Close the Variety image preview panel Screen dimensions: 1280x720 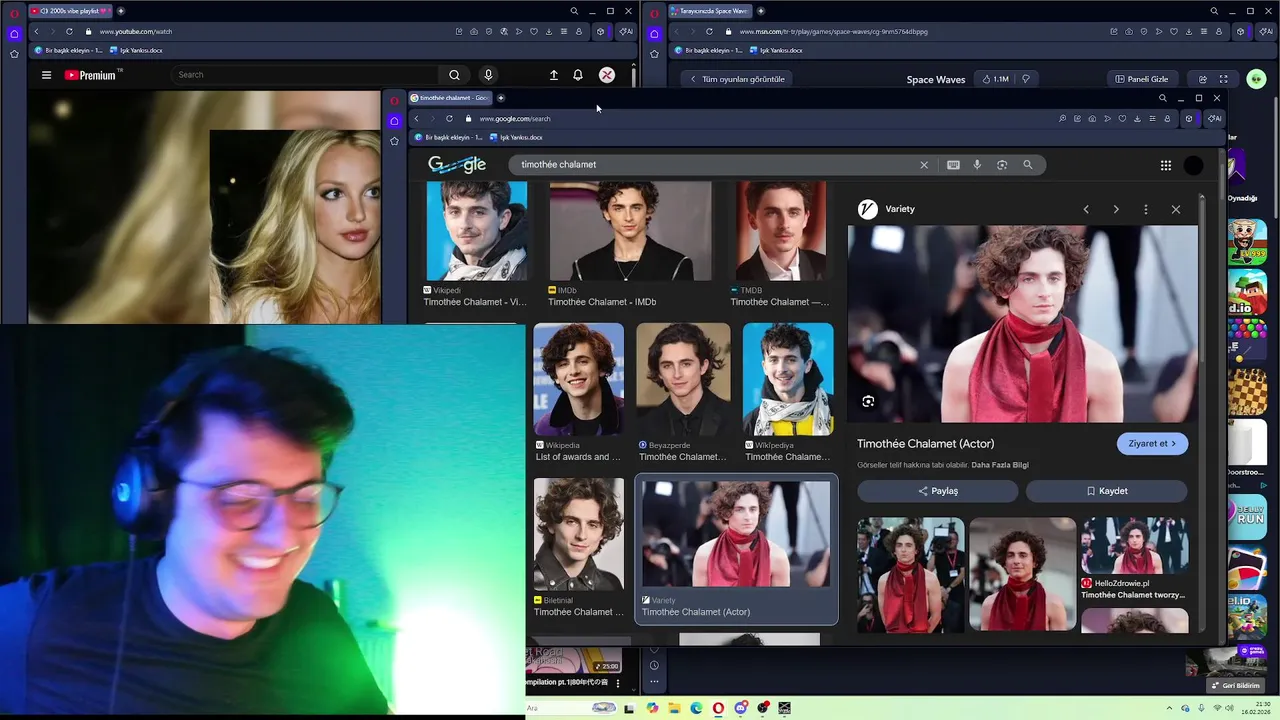(x=1176, y=209)
